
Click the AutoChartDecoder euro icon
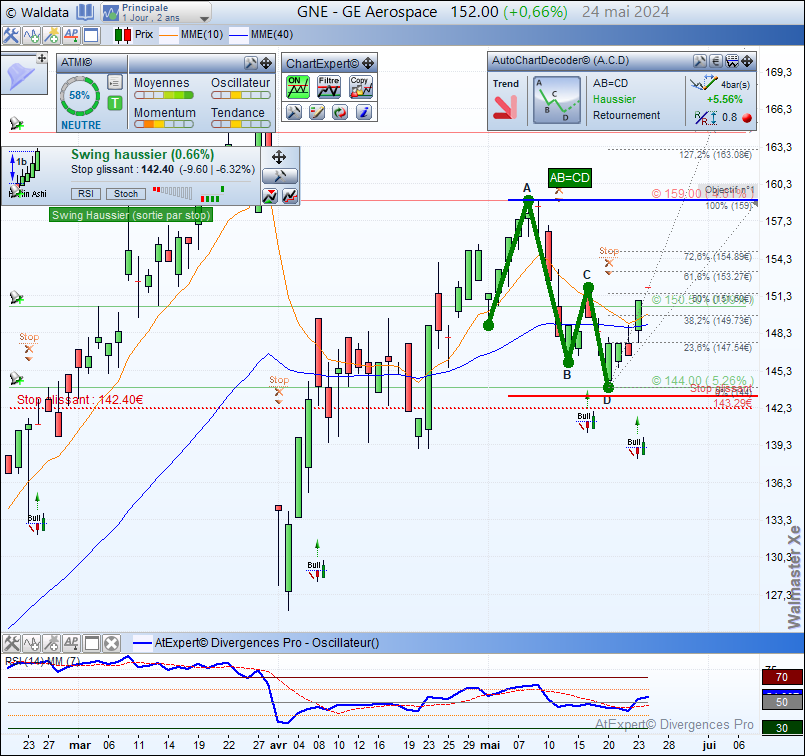pos(716,61)
